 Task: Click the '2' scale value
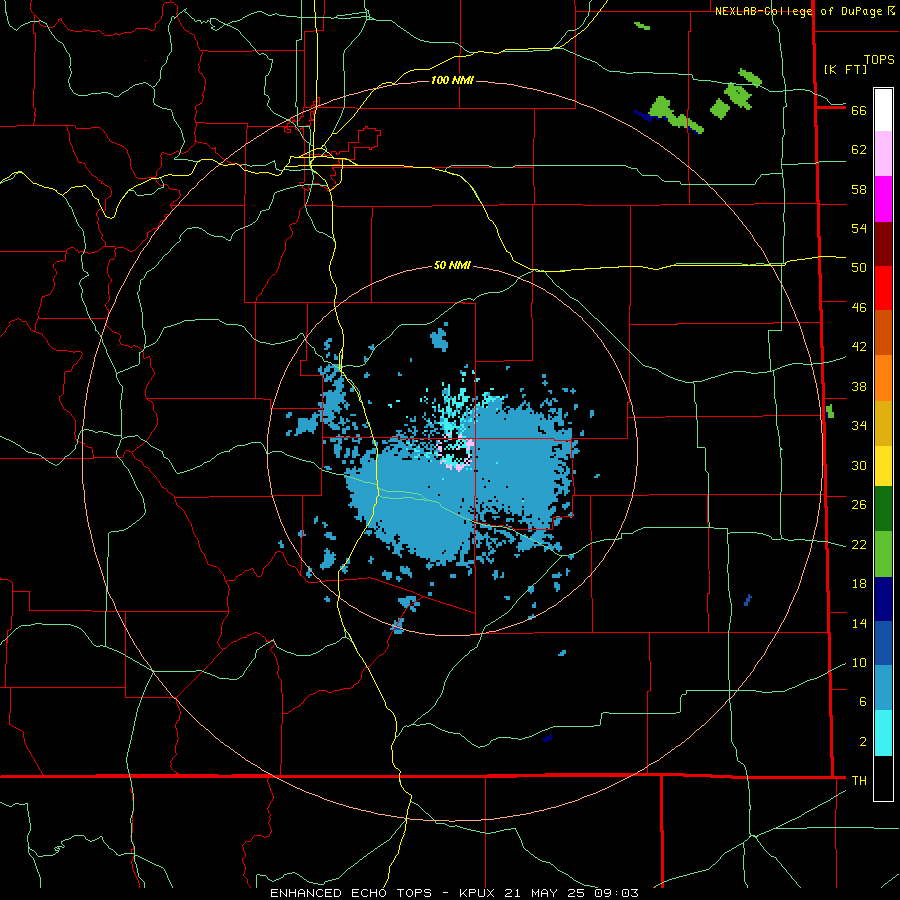tap(863, 742)
